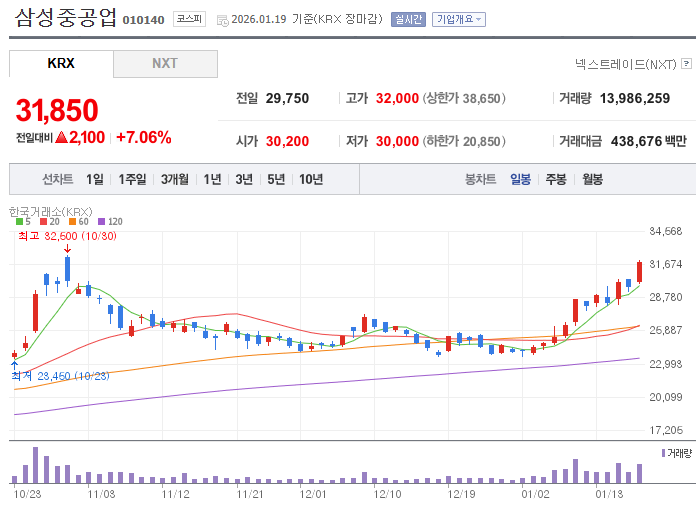Click the purple 120-day moving average legend swatch

pyautogui.click(x=102, y=221)
